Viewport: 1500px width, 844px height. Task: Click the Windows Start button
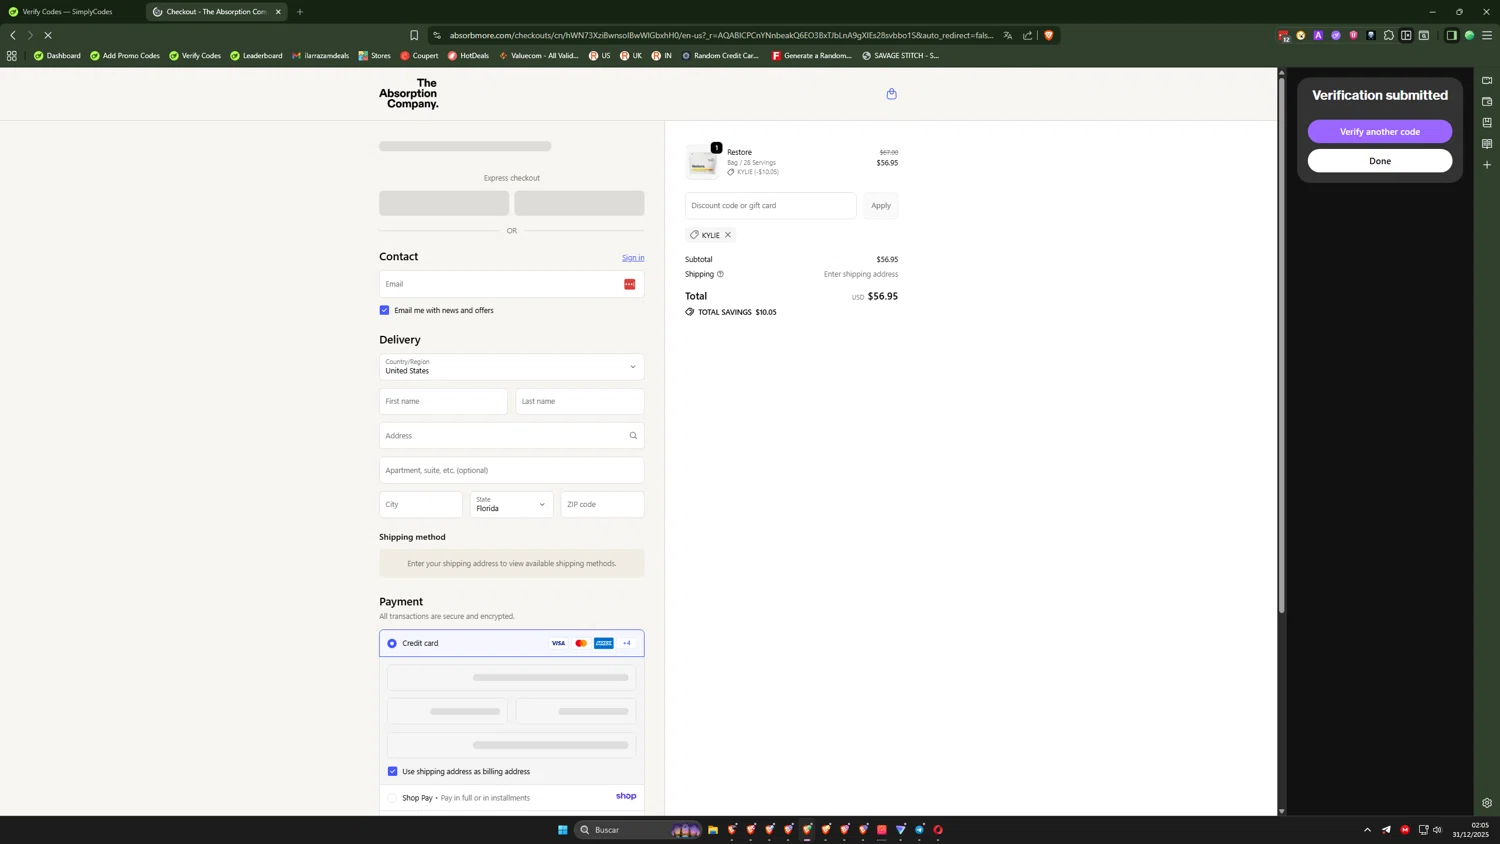pyautogui.click(x=562, y=830)
